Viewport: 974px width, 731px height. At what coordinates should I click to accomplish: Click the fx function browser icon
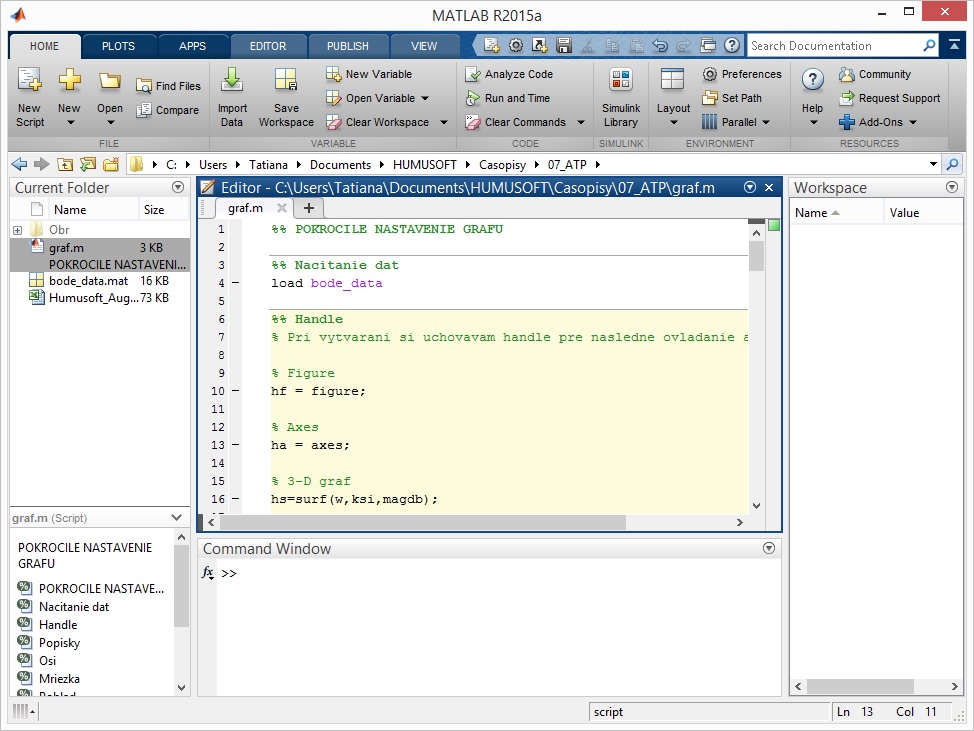tap(207, 573)
